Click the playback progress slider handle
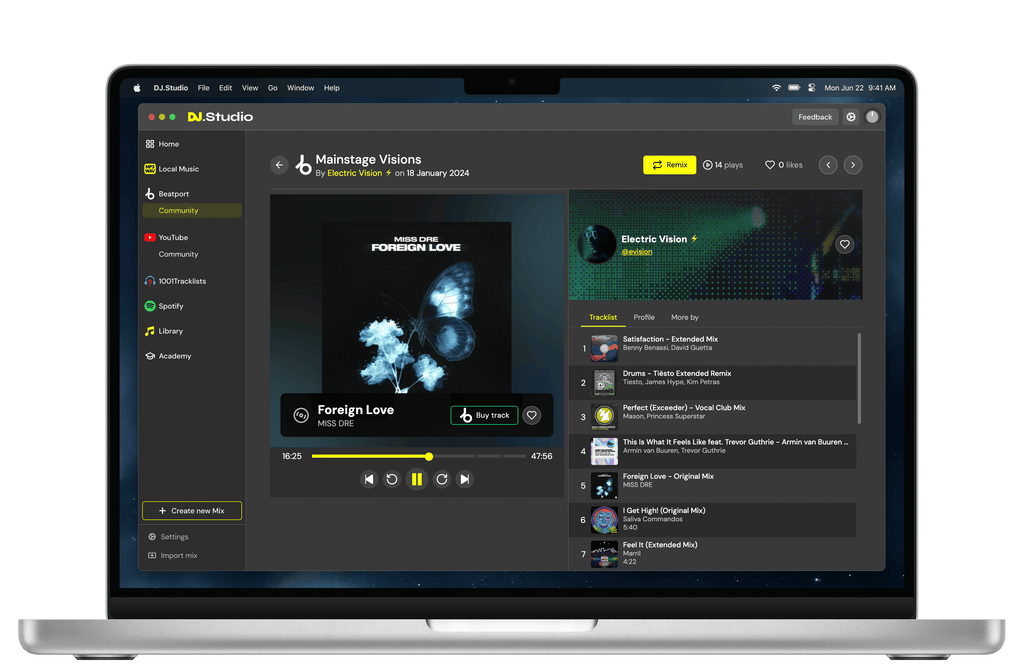This screenshot has width=1024, height=666. [x=429, y=456]
